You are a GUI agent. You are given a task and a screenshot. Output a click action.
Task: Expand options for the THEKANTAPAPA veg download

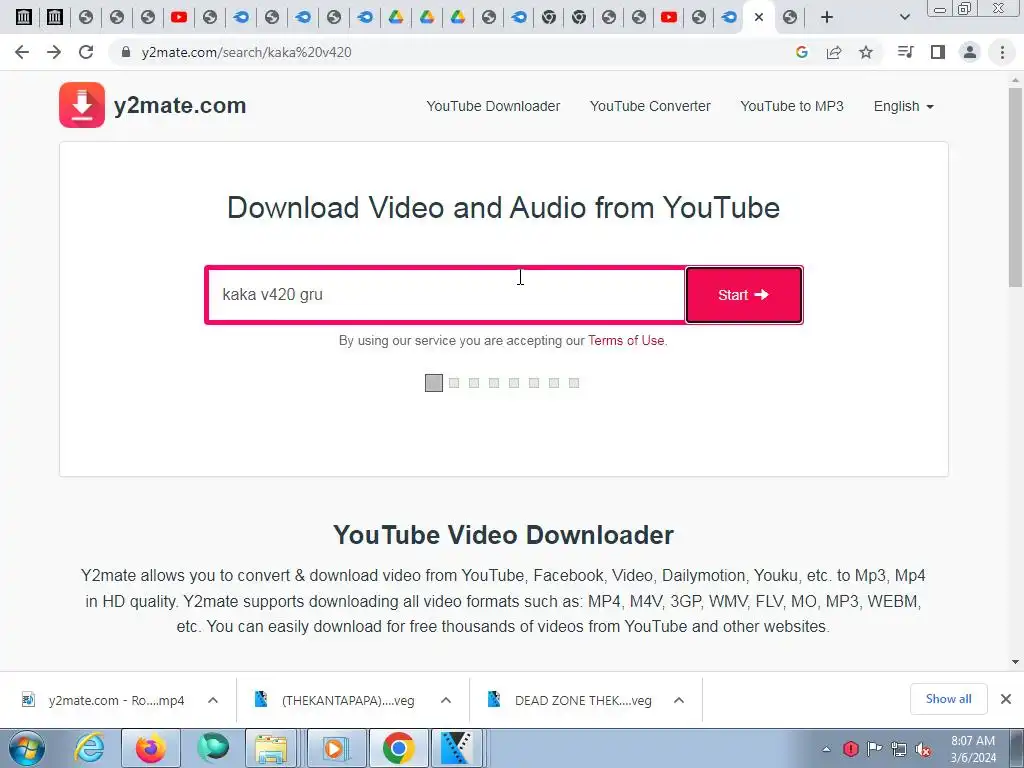point(446,700)
